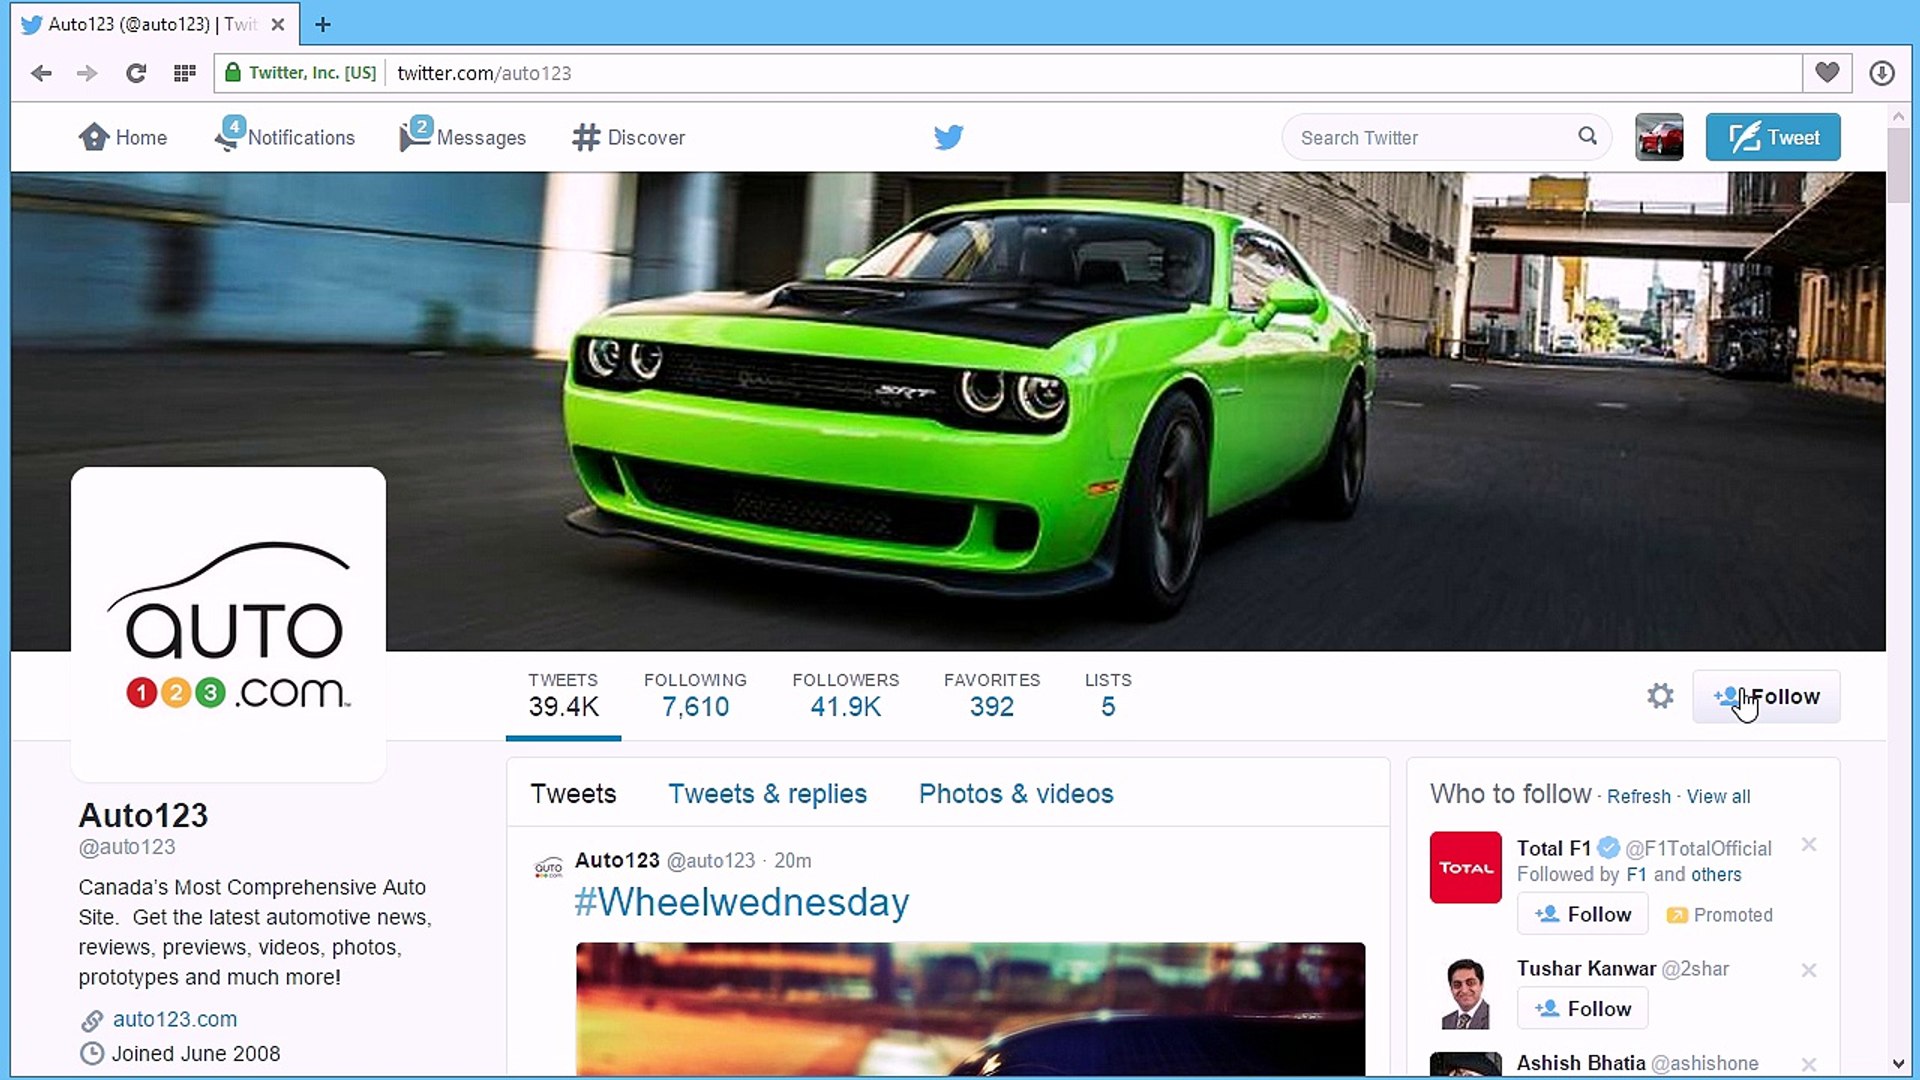Click the Twitter bird logo
Viewport: 1920px width, 1080px height.
(949, 137)
